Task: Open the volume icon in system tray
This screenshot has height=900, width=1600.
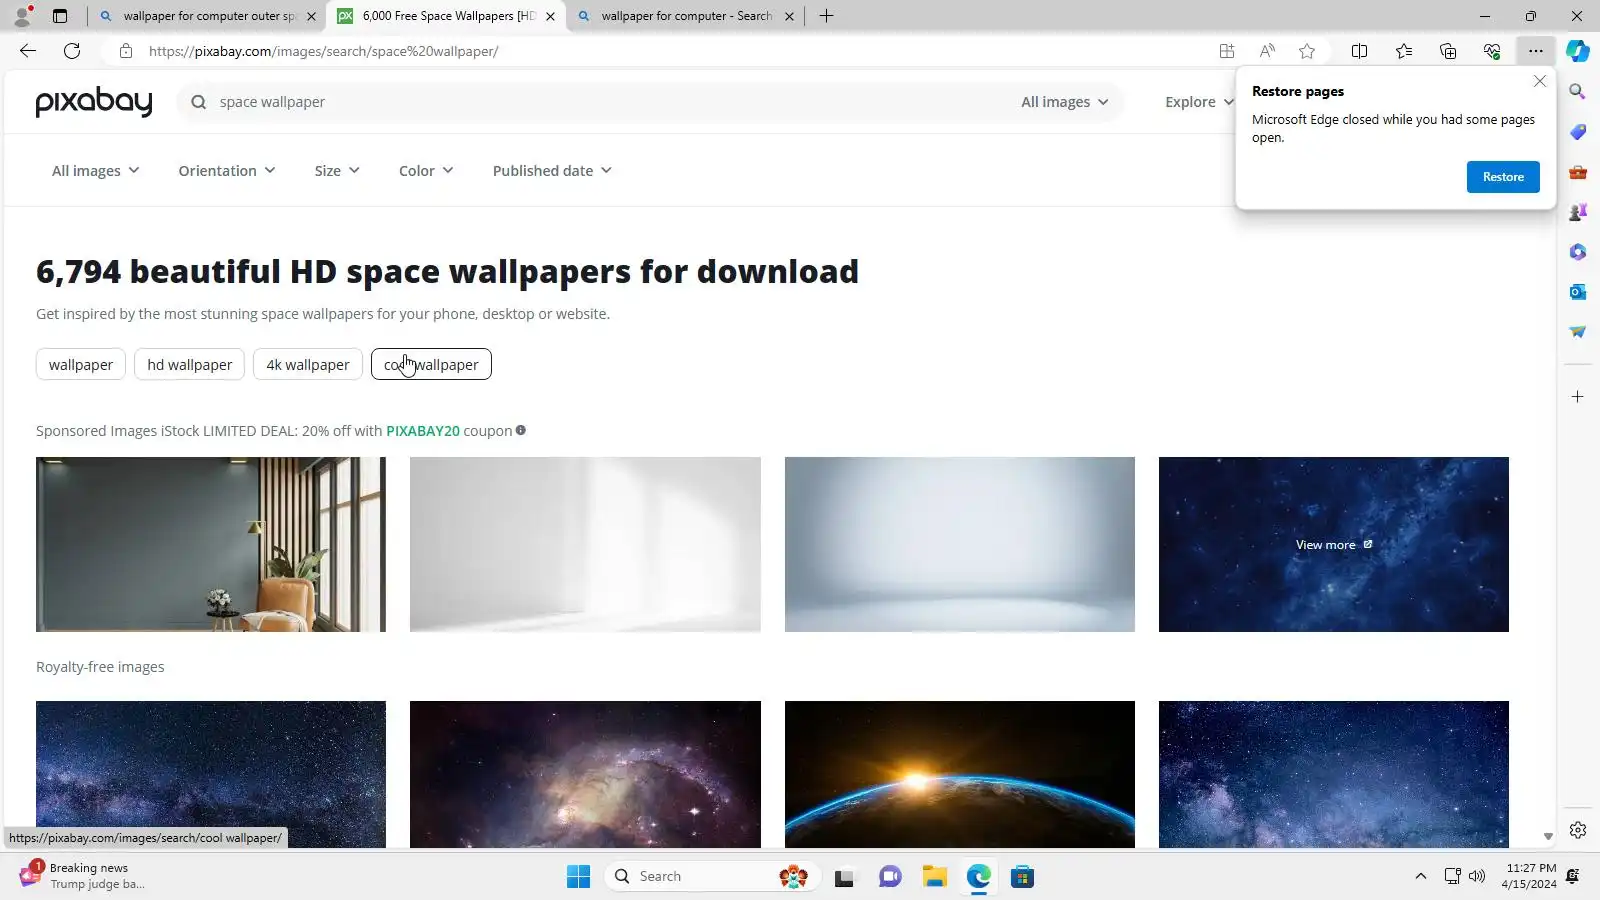Action: coord(1477,877)
